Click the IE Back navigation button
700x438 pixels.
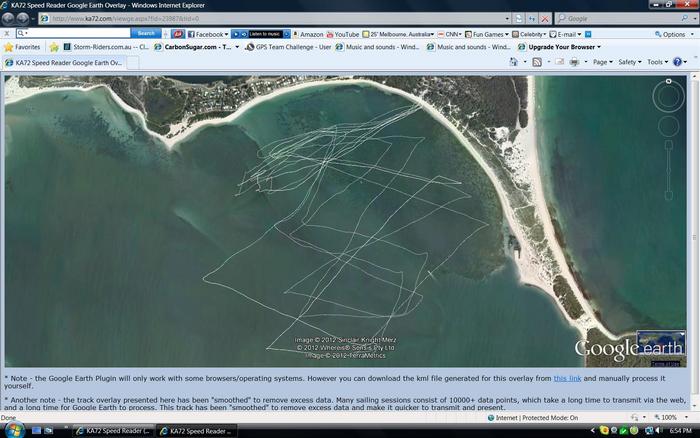pyautogui.click(x=11, y=18)
